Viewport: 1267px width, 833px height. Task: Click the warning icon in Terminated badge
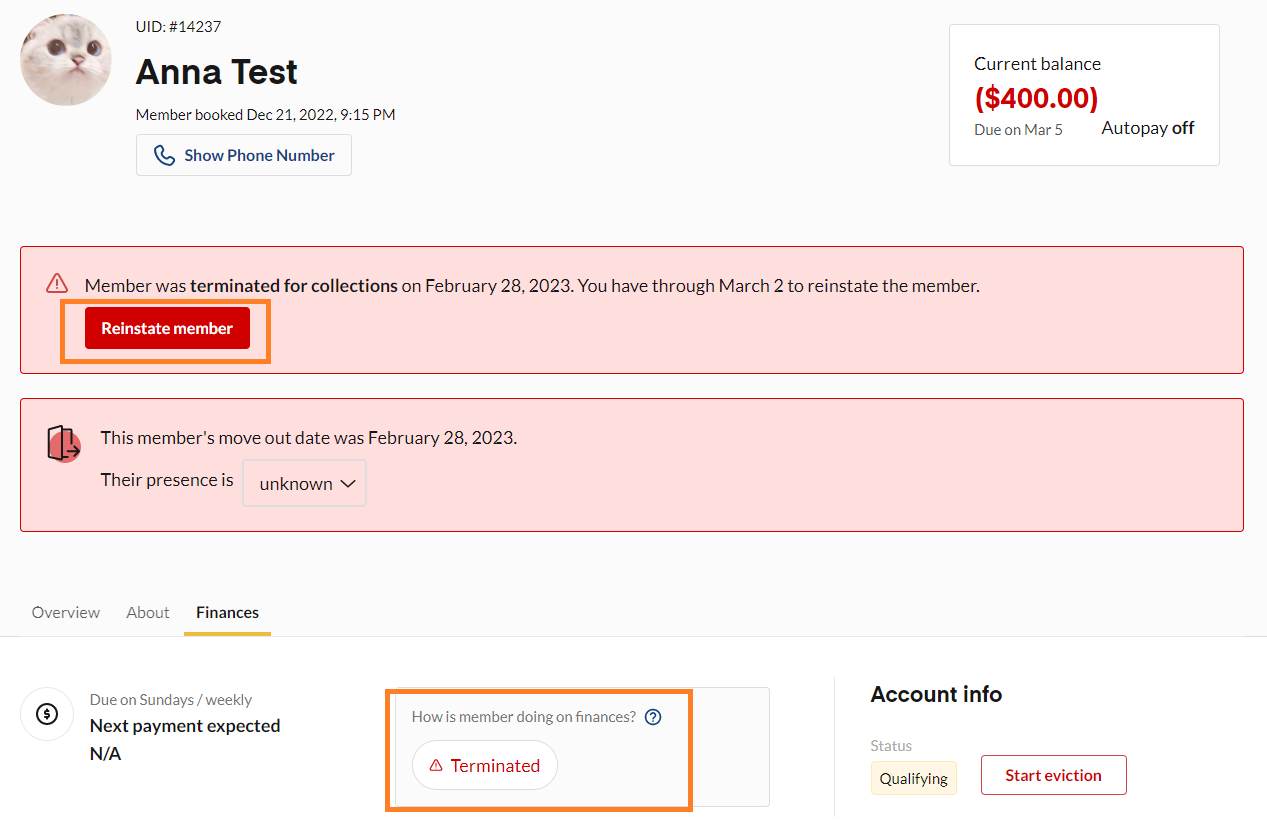click(436, 766)
